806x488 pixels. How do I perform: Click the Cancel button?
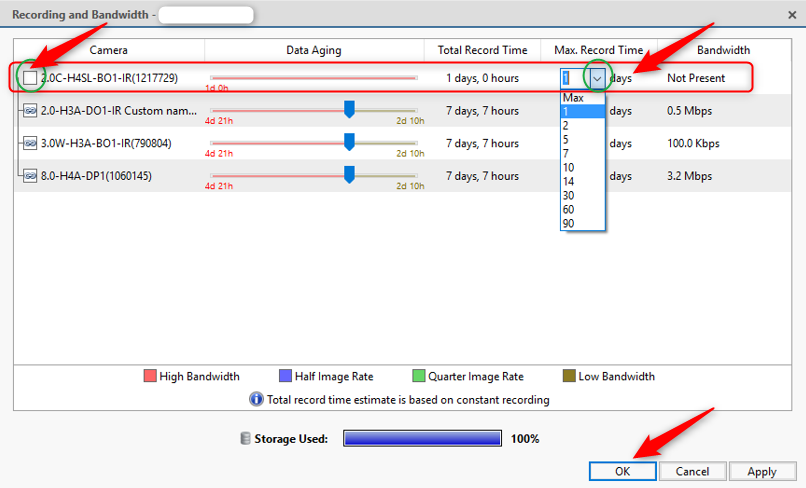[x=692, y=470]
